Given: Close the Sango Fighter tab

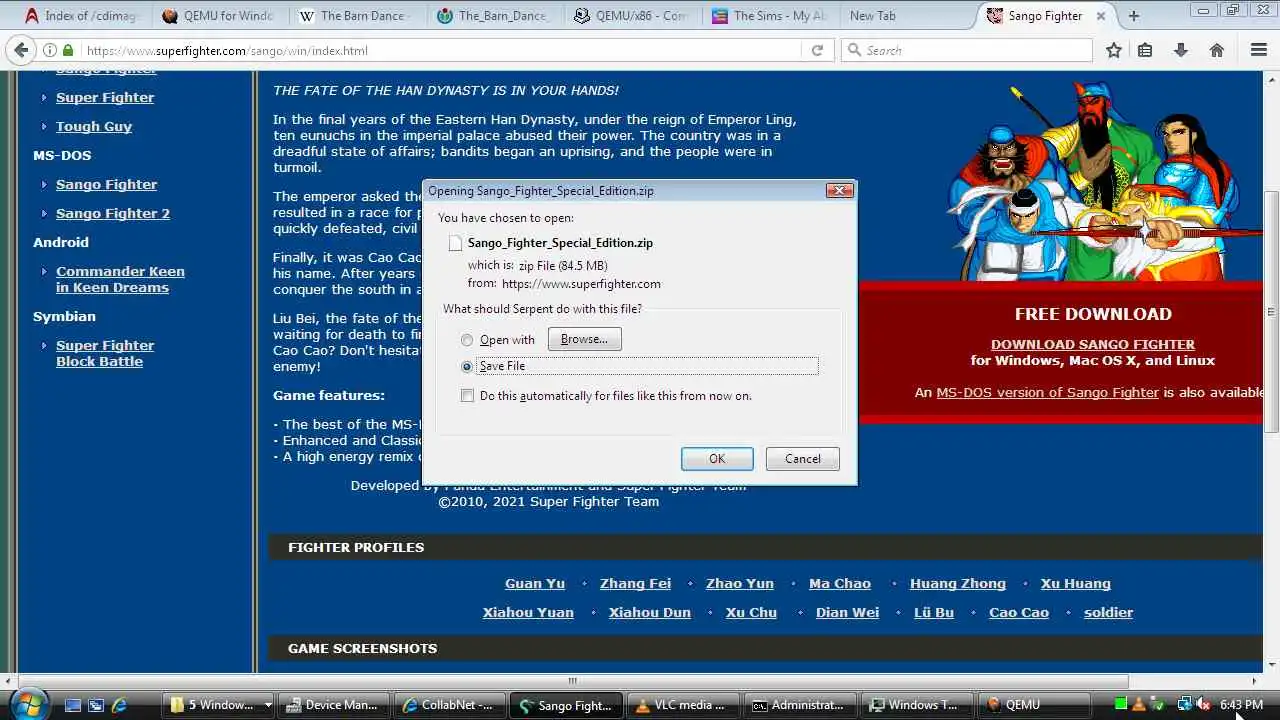Looking at the screenshot, I should pos(1102,16).
